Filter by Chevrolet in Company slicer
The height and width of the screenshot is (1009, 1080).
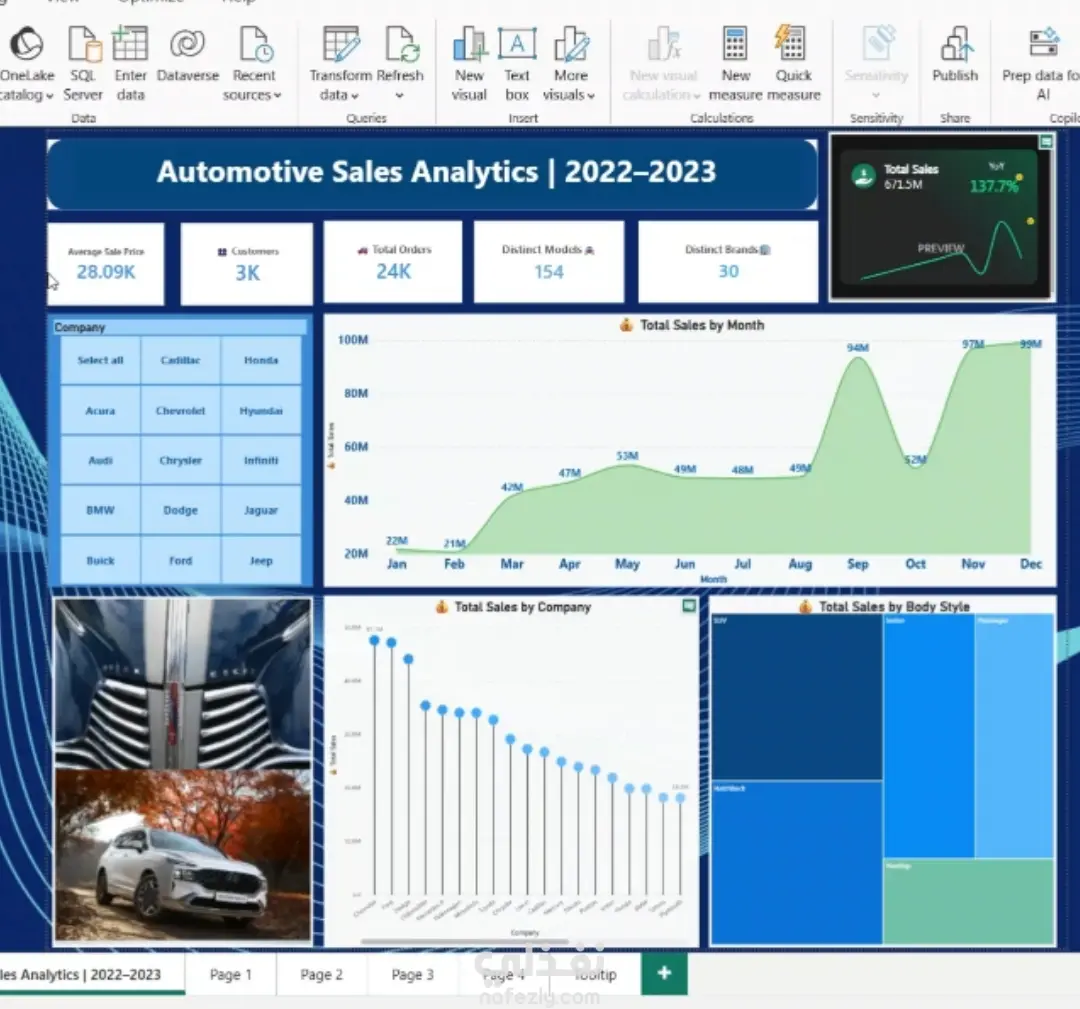[180, 410]
